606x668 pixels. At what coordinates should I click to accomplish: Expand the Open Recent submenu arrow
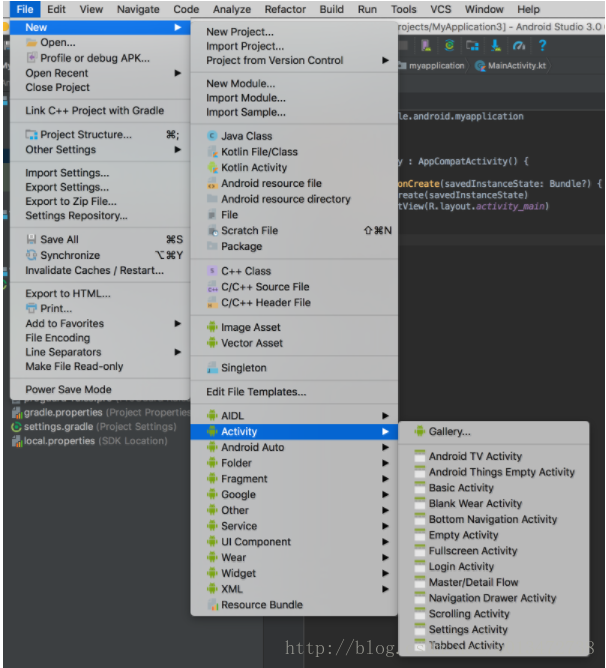pos(178,73)
